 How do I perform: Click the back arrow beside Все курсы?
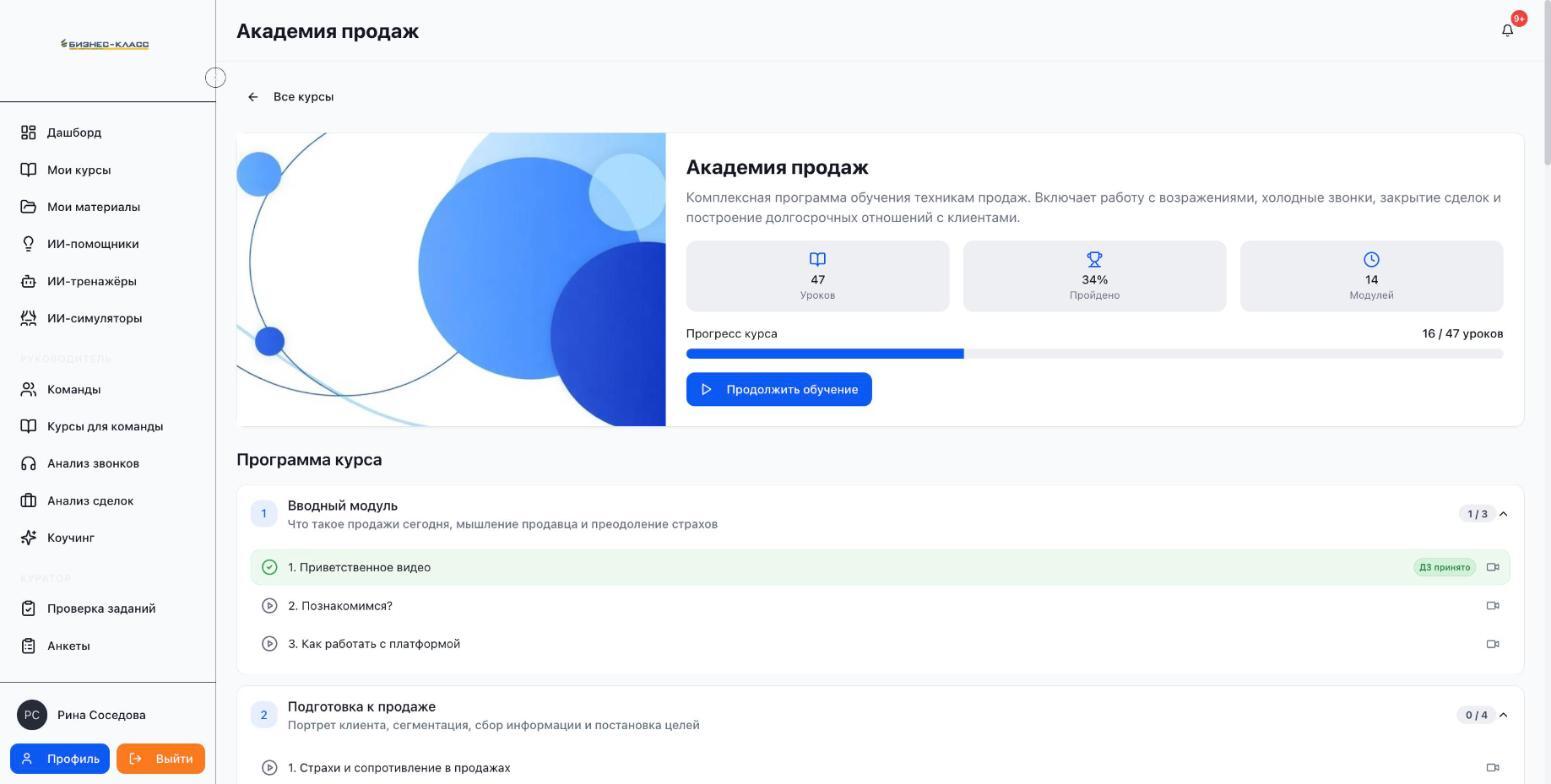coord(253,97)
